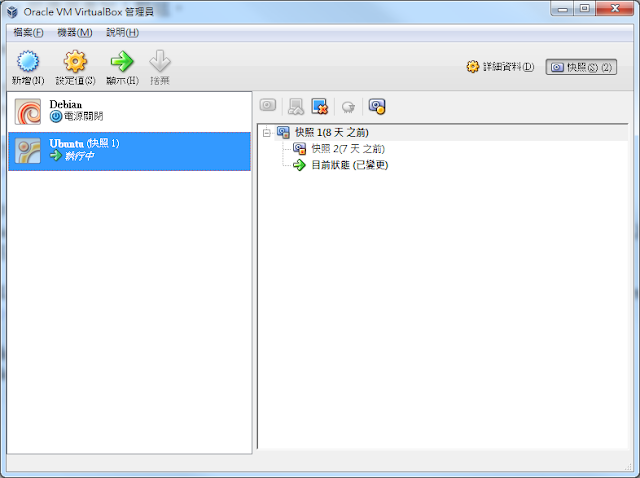The height and width of the screenshot is (478, 640).
Task: Select 目前狀態 (已變更) current state
Action: [349, 165]
